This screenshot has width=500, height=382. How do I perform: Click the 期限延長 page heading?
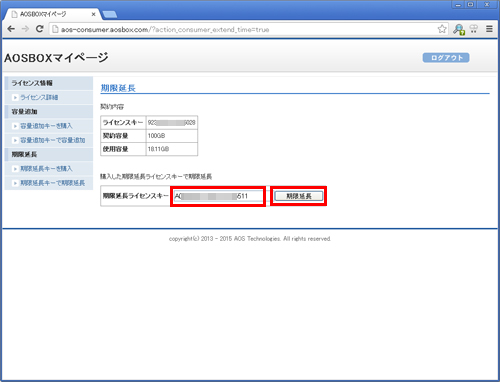[118, 88]
